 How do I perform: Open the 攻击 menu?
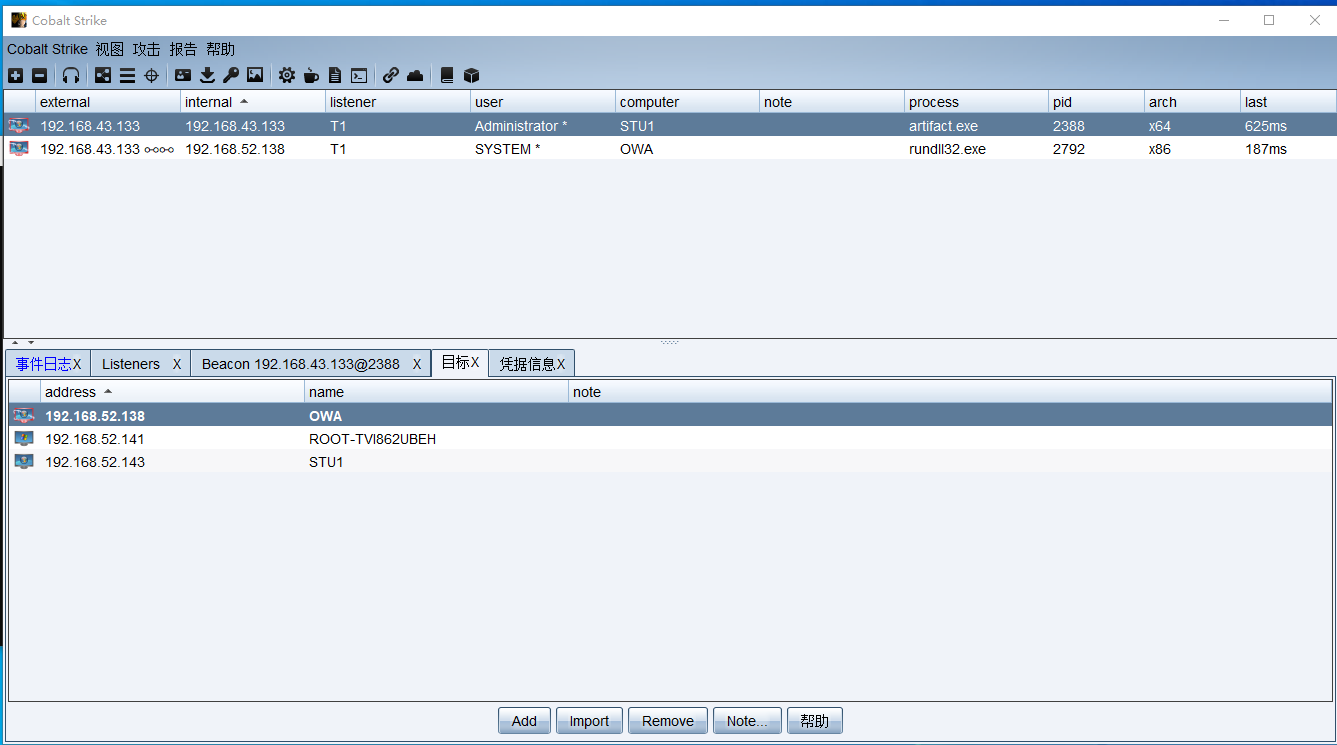147,49
